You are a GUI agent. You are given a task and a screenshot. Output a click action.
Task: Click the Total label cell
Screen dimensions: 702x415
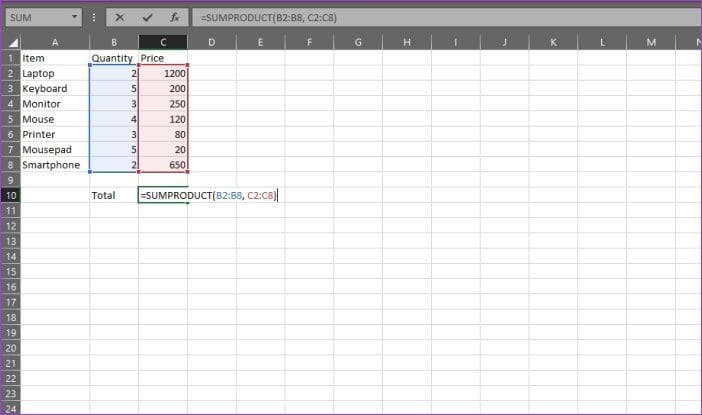point(114,195)
